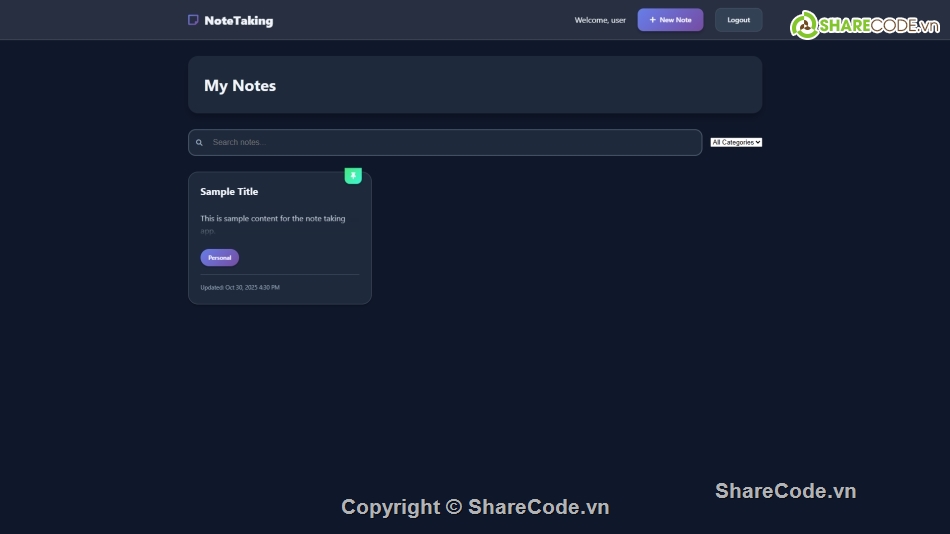
Task: Log out using the Logout button
Action: (739, 20)
